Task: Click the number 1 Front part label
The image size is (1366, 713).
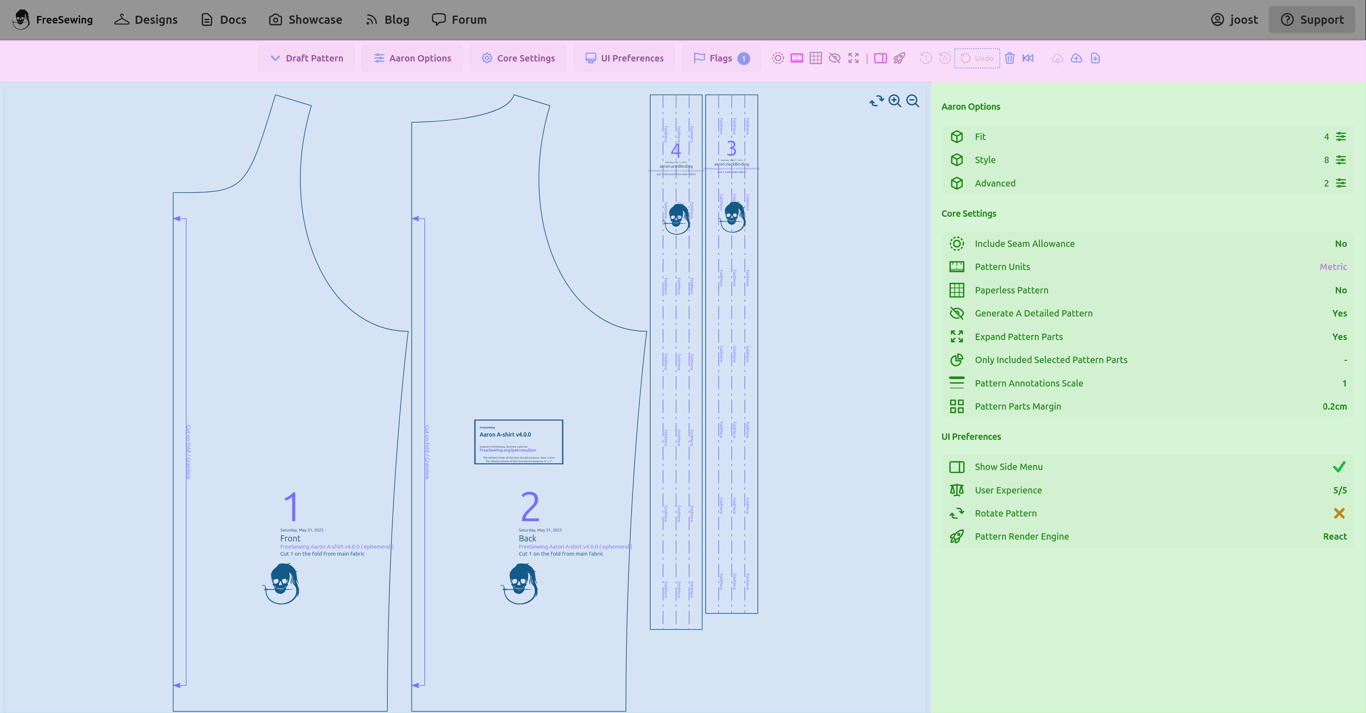Action: (x=291, y=507)
